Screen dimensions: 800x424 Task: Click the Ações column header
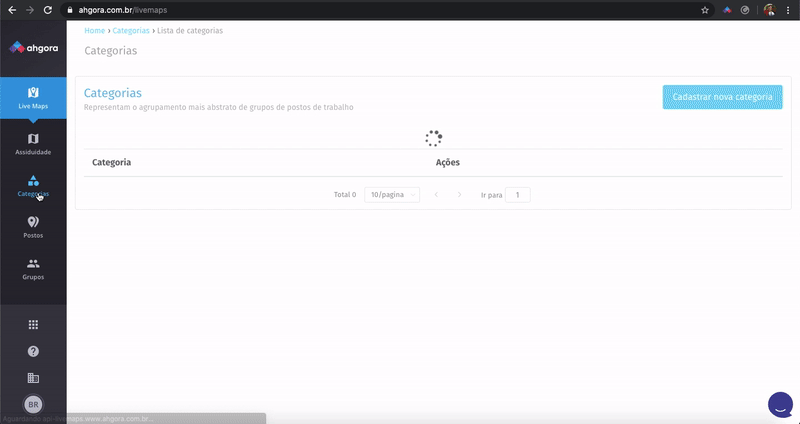point(447,162)
